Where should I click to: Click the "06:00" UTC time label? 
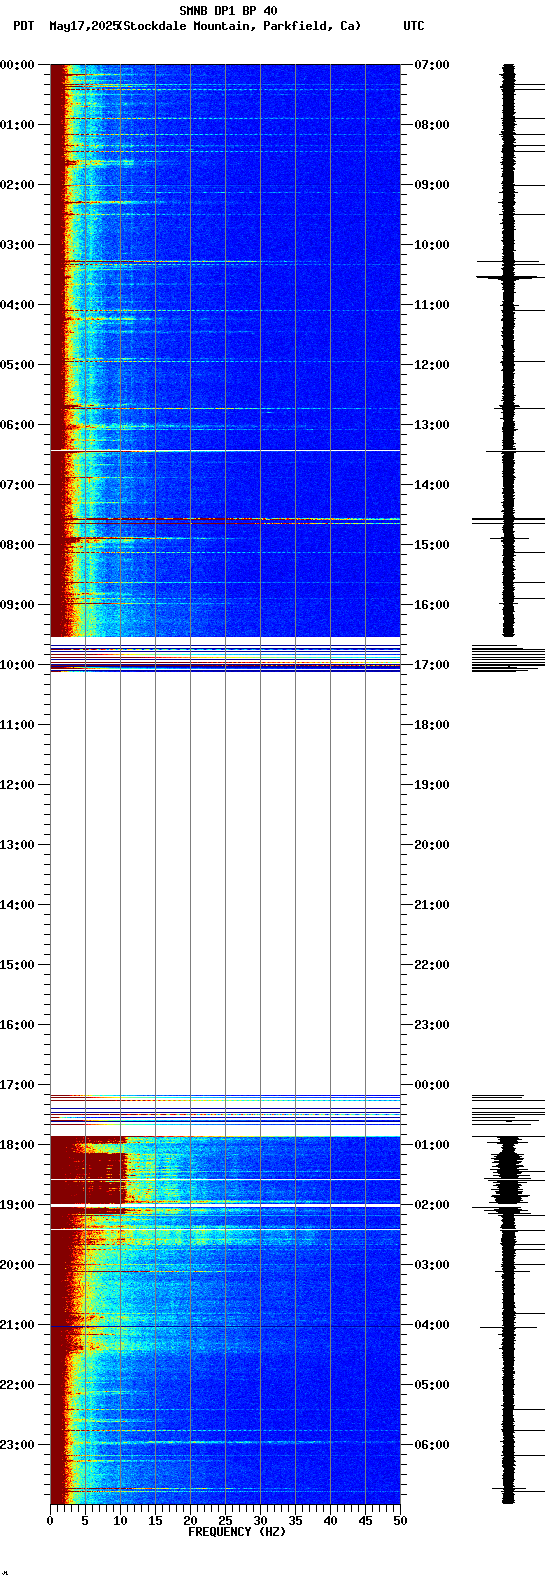click(432, 1445)
